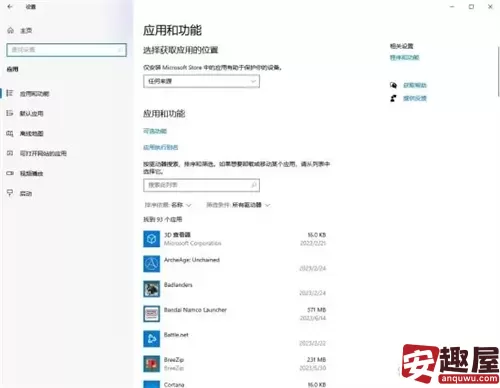500x388 pixels.
Task: Click the 查找设置 search field
Action: 66,50
